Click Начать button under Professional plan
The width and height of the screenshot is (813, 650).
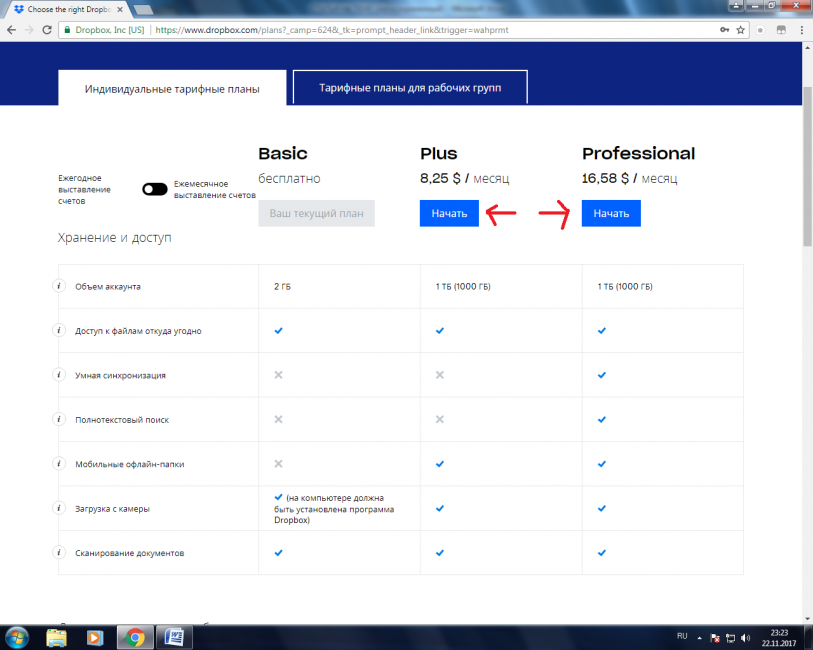[x=611, y=213]
